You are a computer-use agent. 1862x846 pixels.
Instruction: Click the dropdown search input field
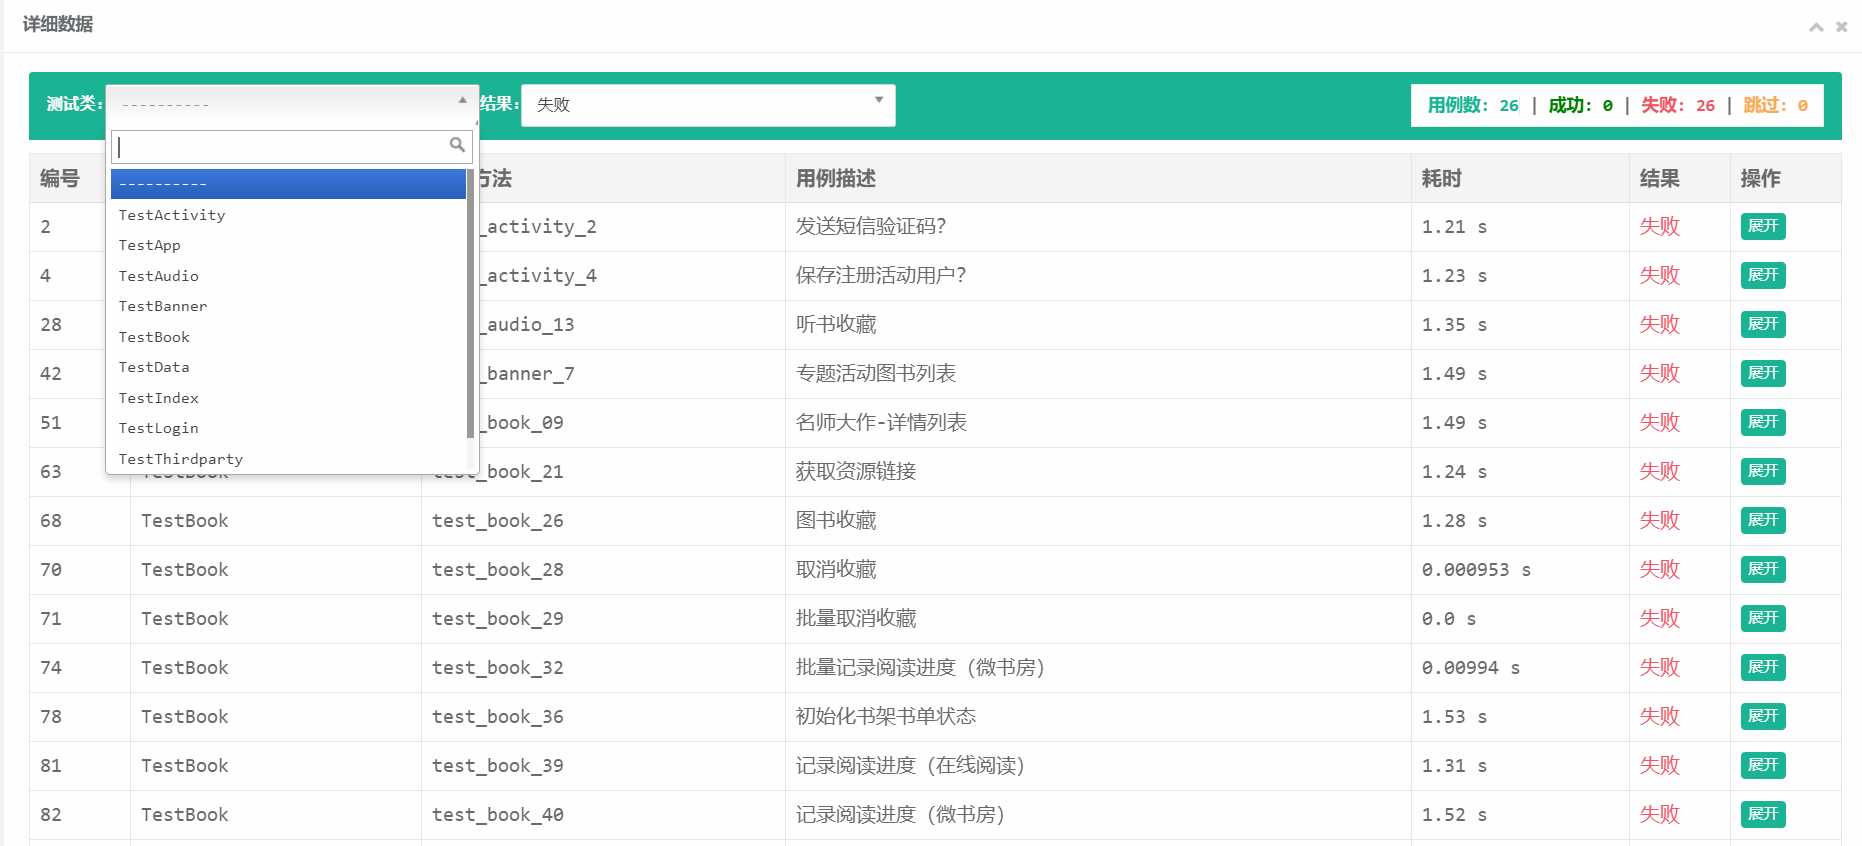point(291,147)
